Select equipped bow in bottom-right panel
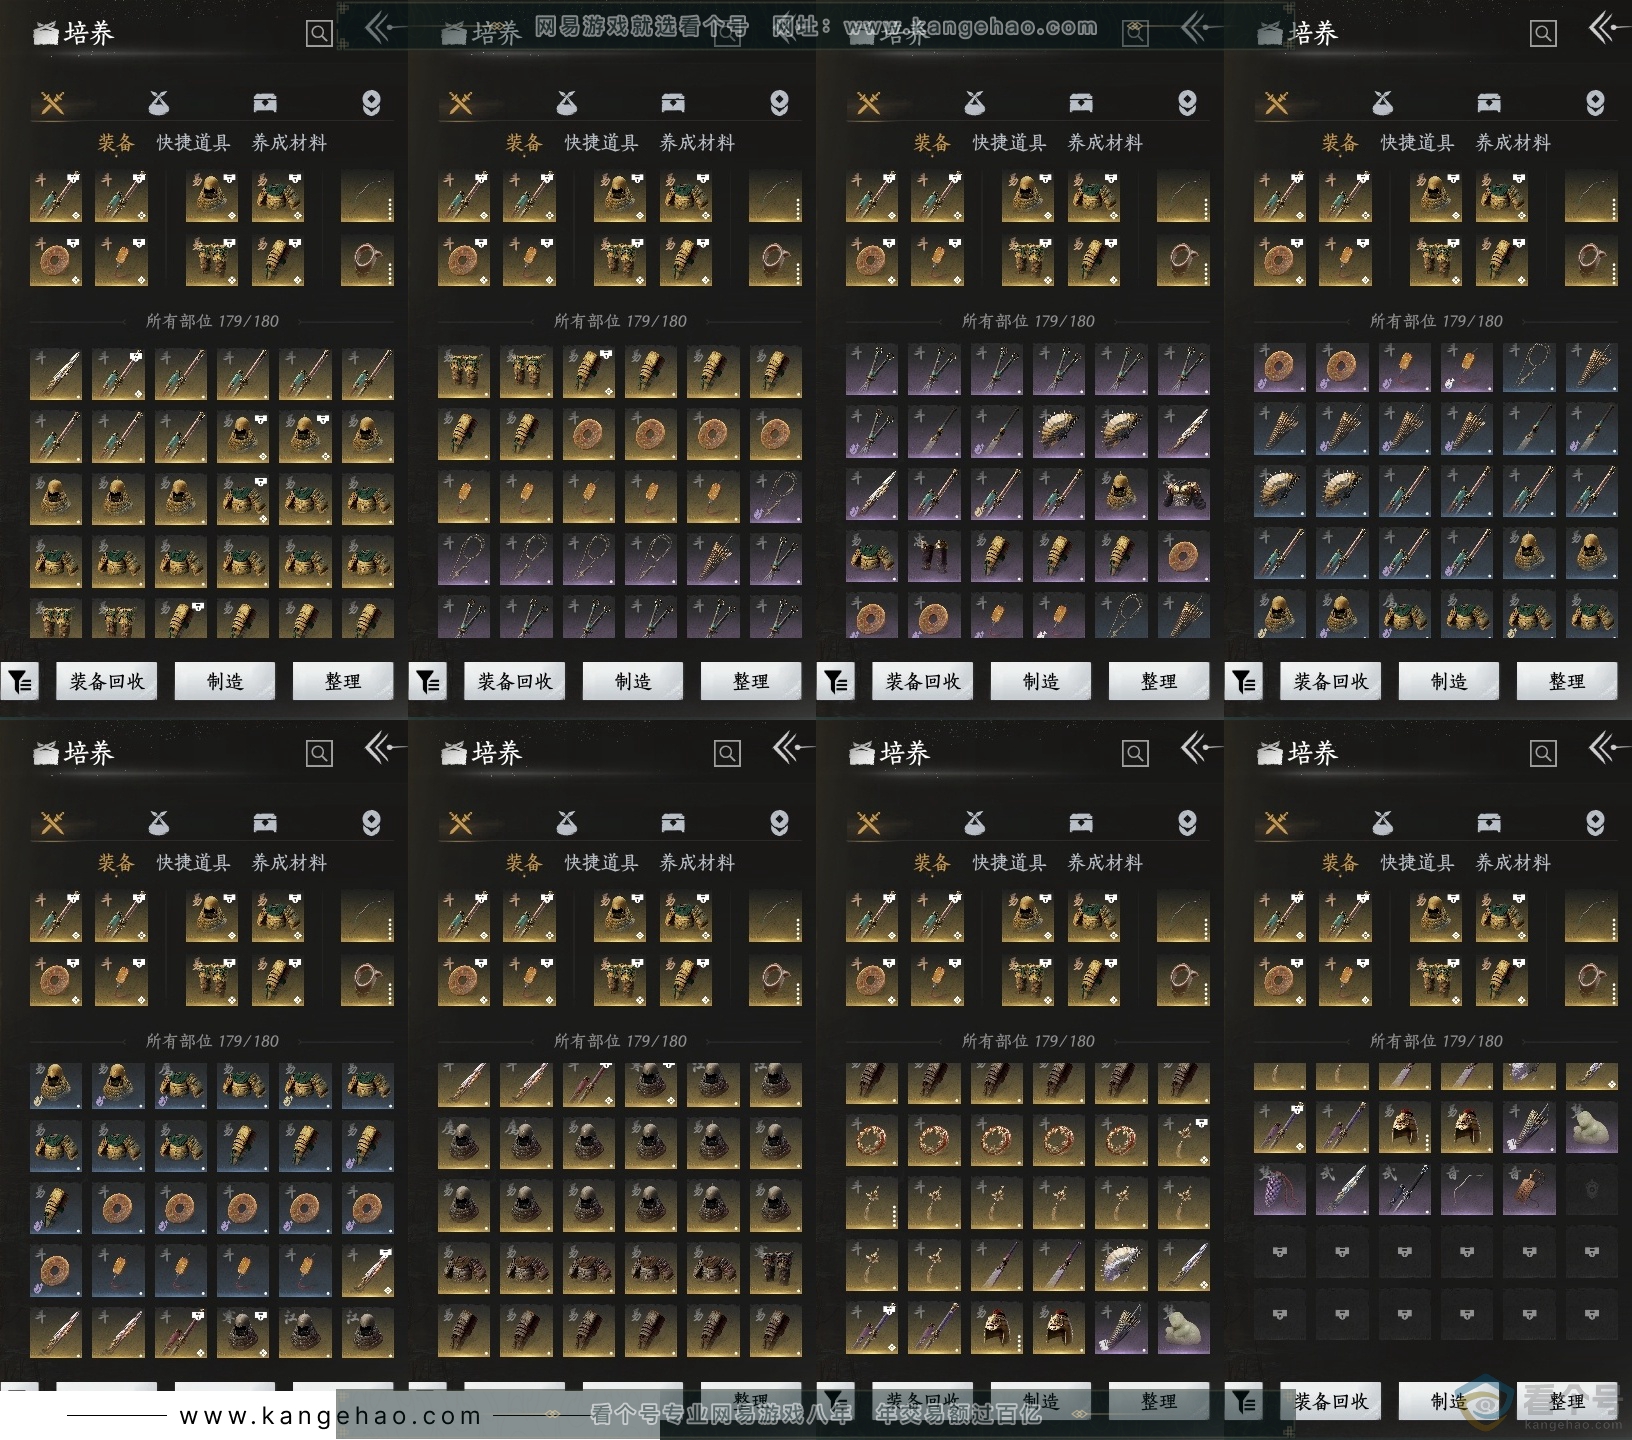Viewport: 1632px width, 1440px height. coord(1591,916)
